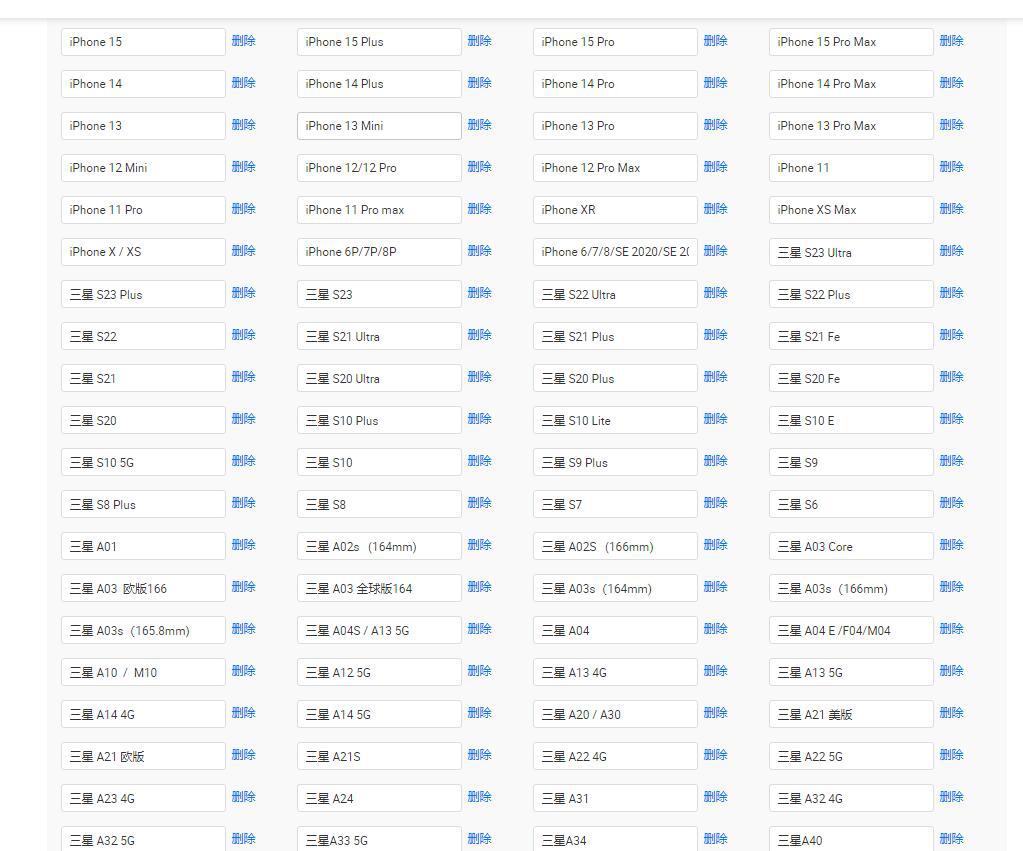1023x851 pixels.
Task: Focus the 三星 A23 4G text field
Action: tap(142, 798)
